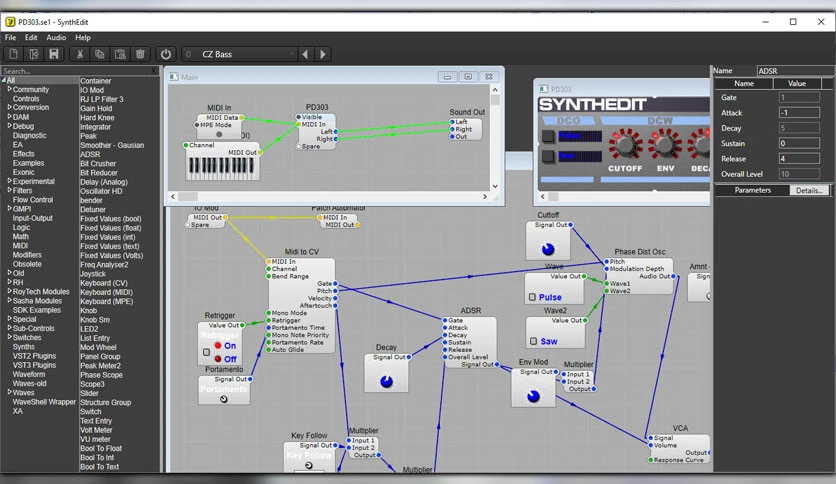
Task: Select the ADSR module in list
Action: point(90,154)
